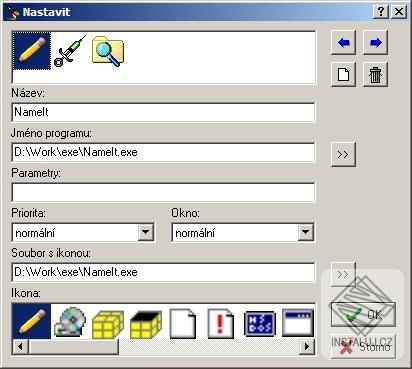Click the icon list horizontal scrollbar thumb
The width and height of the screenshot is (412, 369).
tap(74, 347)
